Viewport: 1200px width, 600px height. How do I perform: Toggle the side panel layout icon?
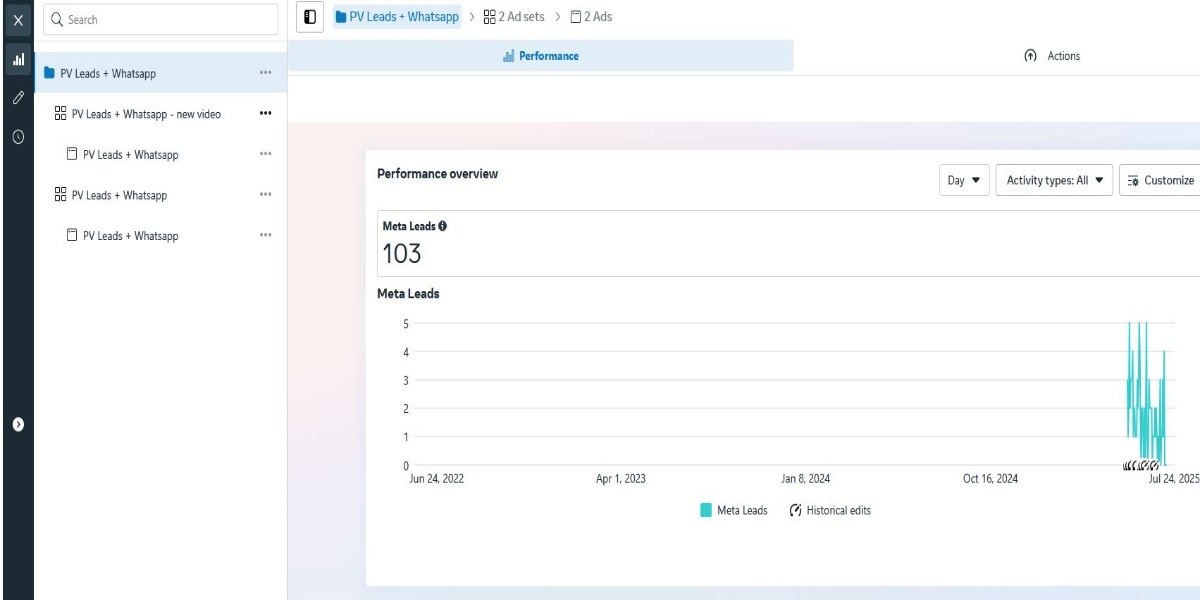(310, 17)
